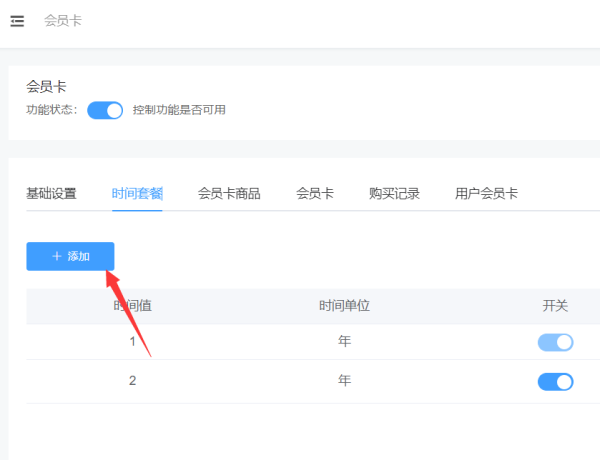Click the 会员卡 breadcrumb in the top bar

coord(63,21)
